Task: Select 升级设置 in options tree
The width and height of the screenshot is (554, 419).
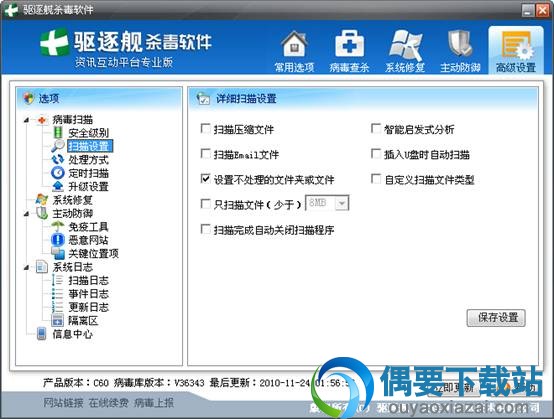Action: coord(88,187)
